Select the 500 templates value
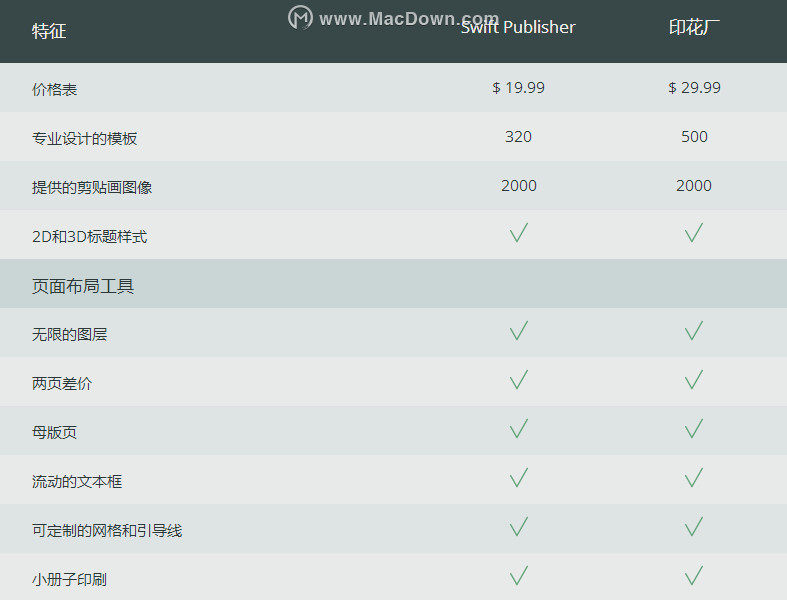This screenshot has width=787, height=600. point(694,137)
